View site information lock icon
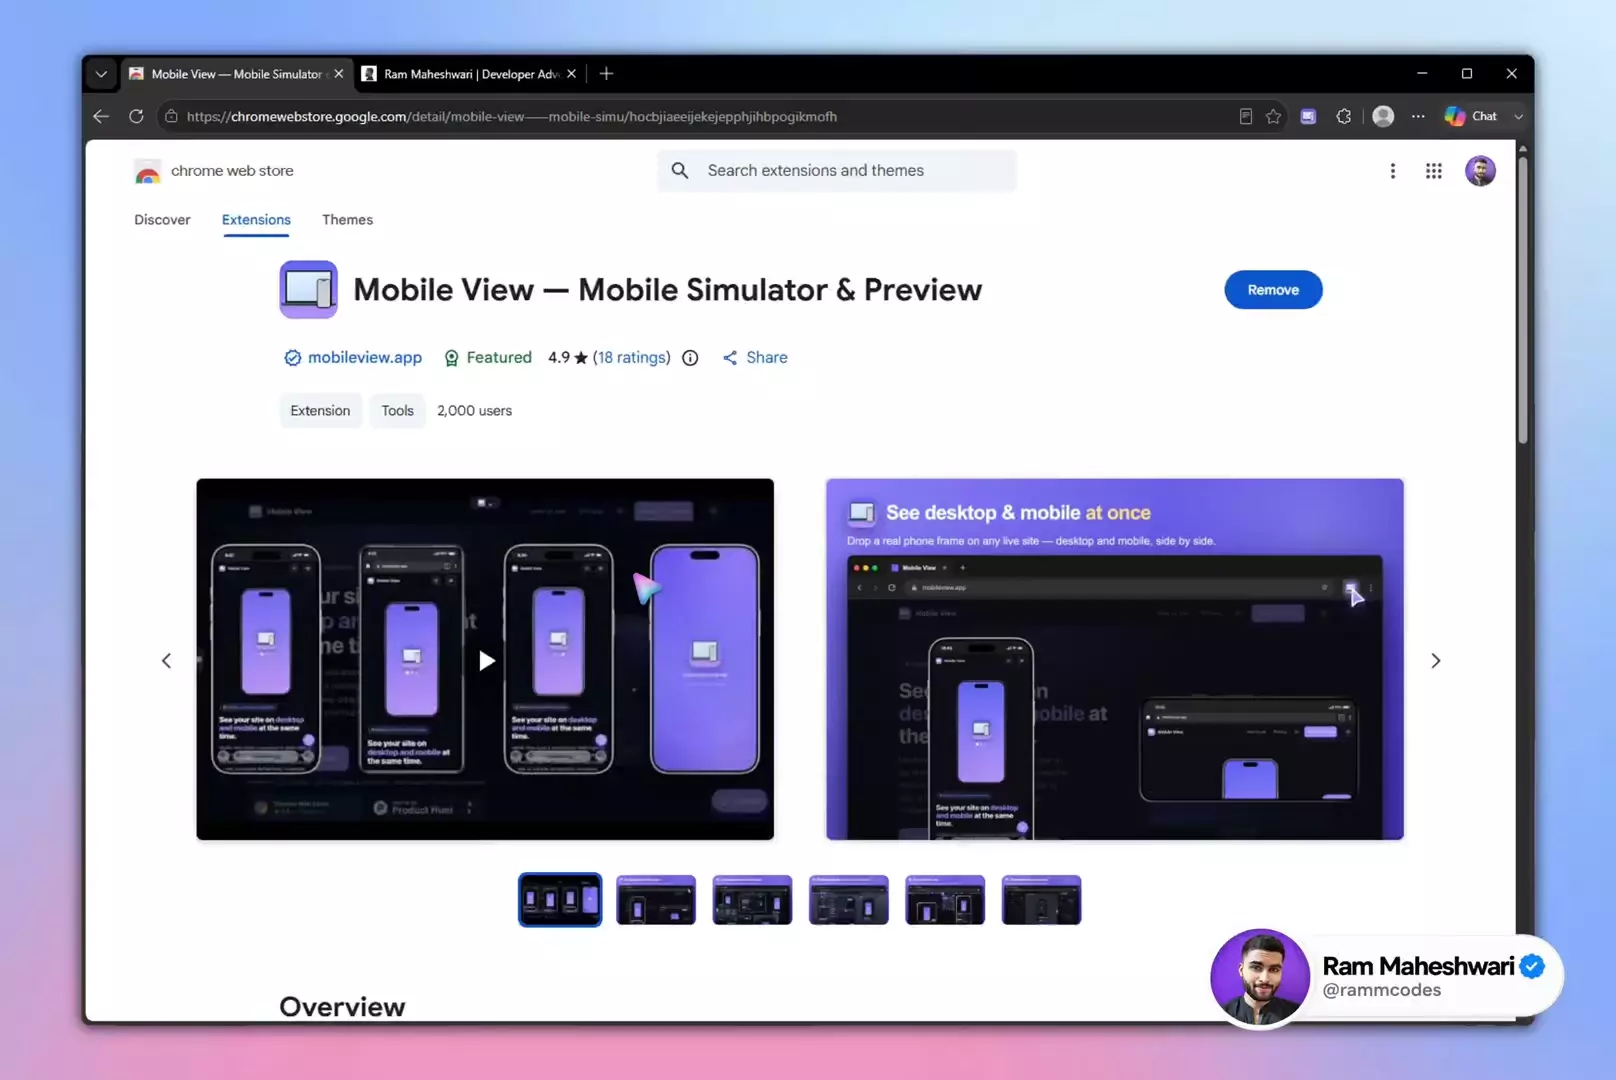The image size is (1616, 1080). pyautogui.click(x=172, y=116)
